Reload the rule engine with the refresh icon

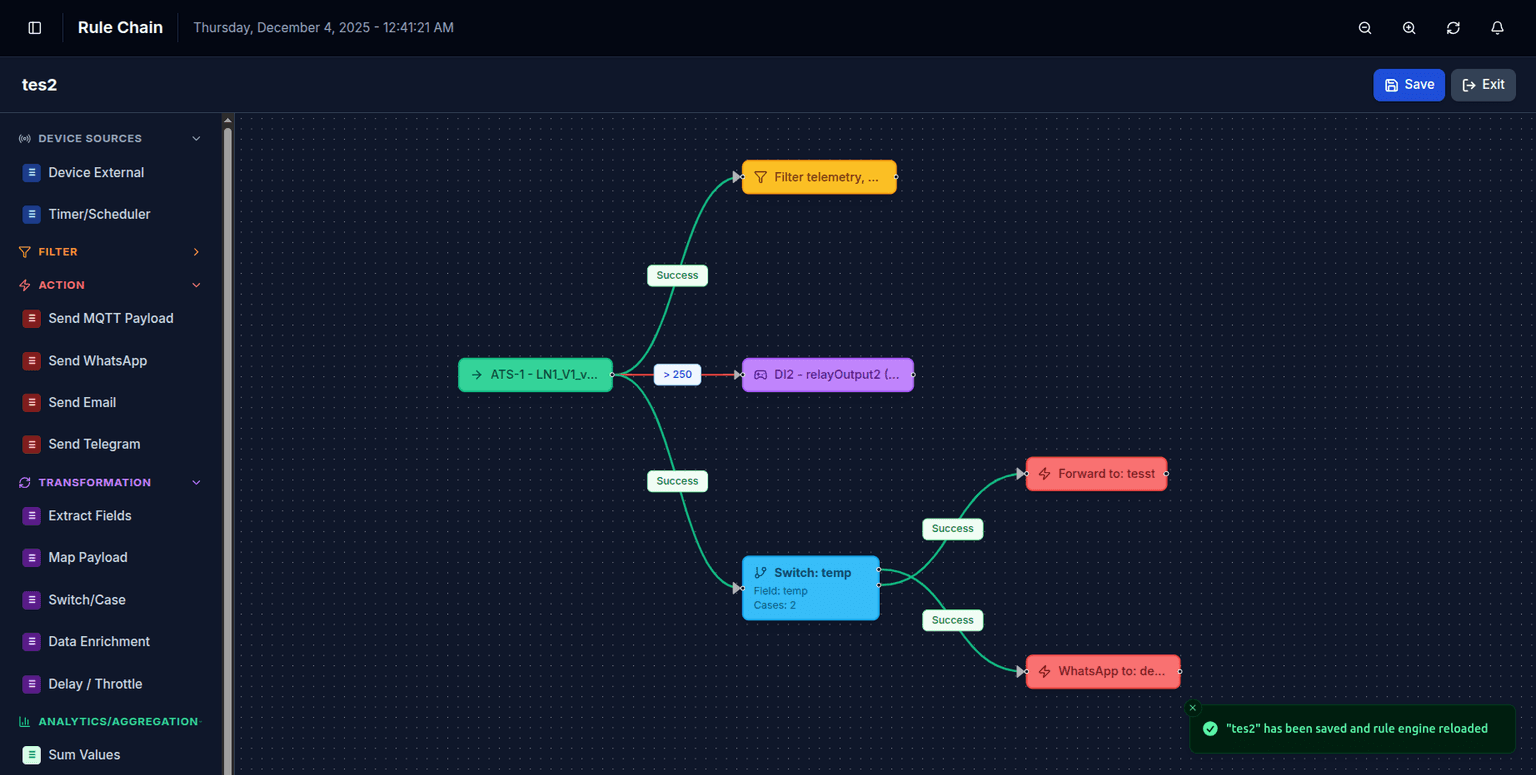point(1453,27)
